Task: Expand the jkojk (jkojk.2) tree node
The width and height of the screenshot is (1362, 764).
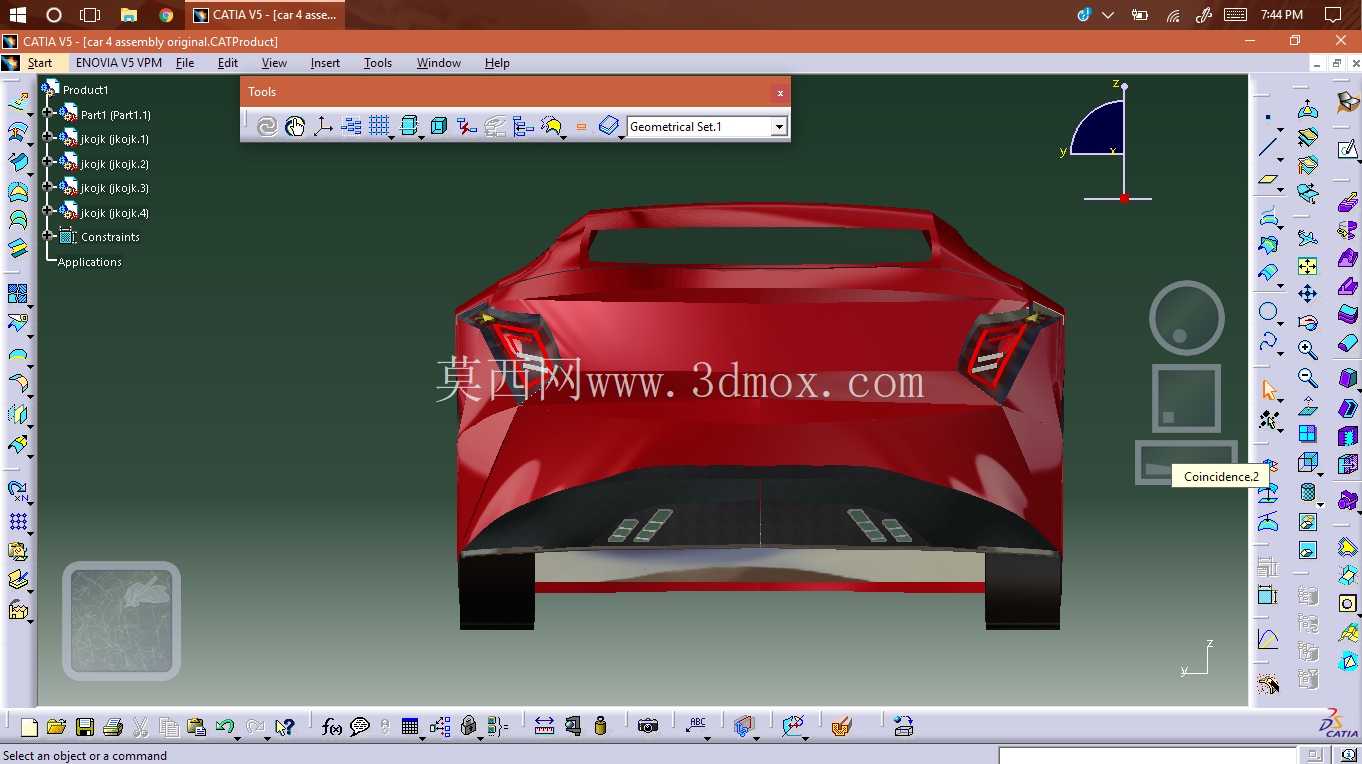Action: 47,163
